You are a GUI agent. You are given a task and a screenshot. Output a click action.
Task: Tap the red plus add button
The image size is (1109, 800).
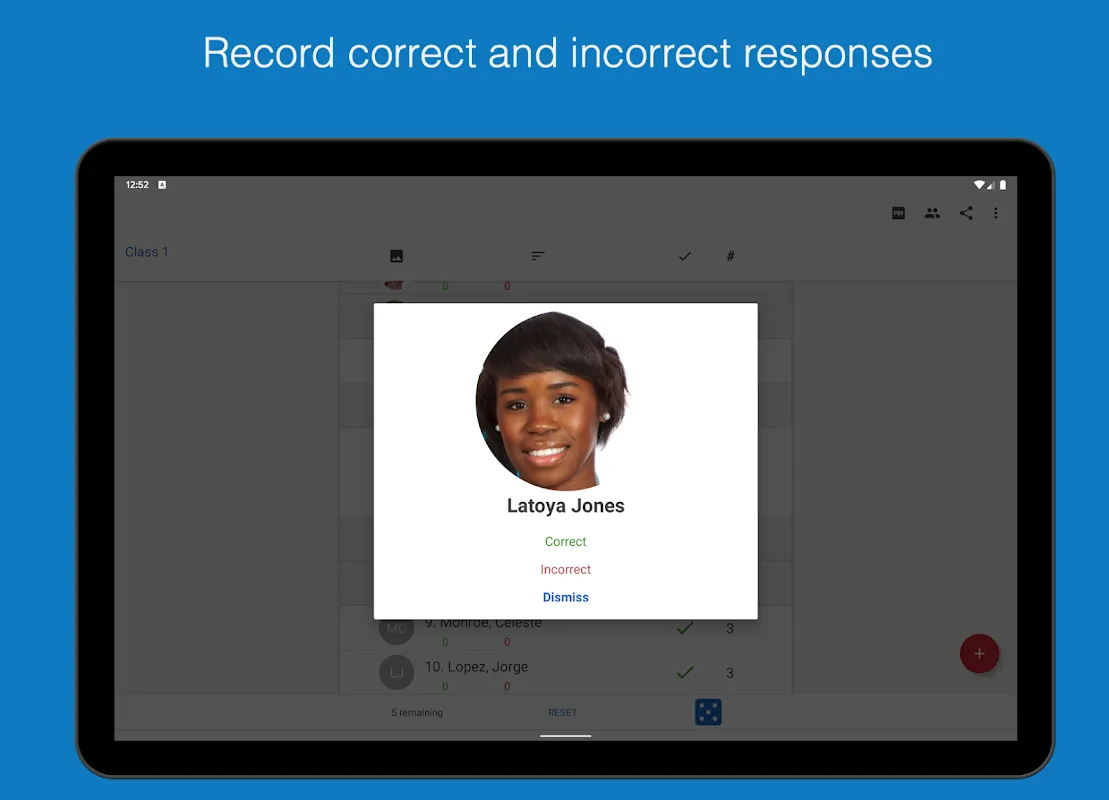click(979, 654)
